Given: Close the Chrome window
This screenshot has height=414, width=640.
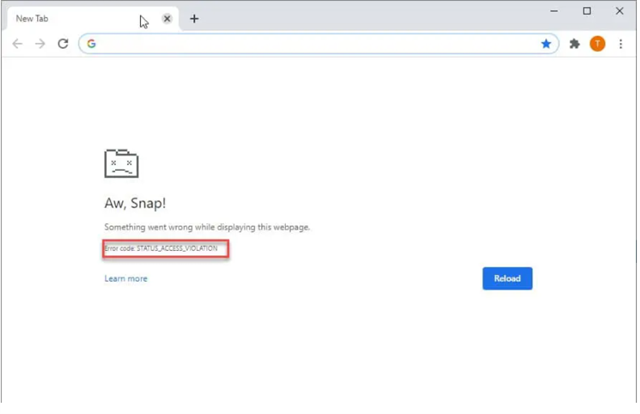Looking at the screenshot, I should pyautogui.click(x=620, y=11).
